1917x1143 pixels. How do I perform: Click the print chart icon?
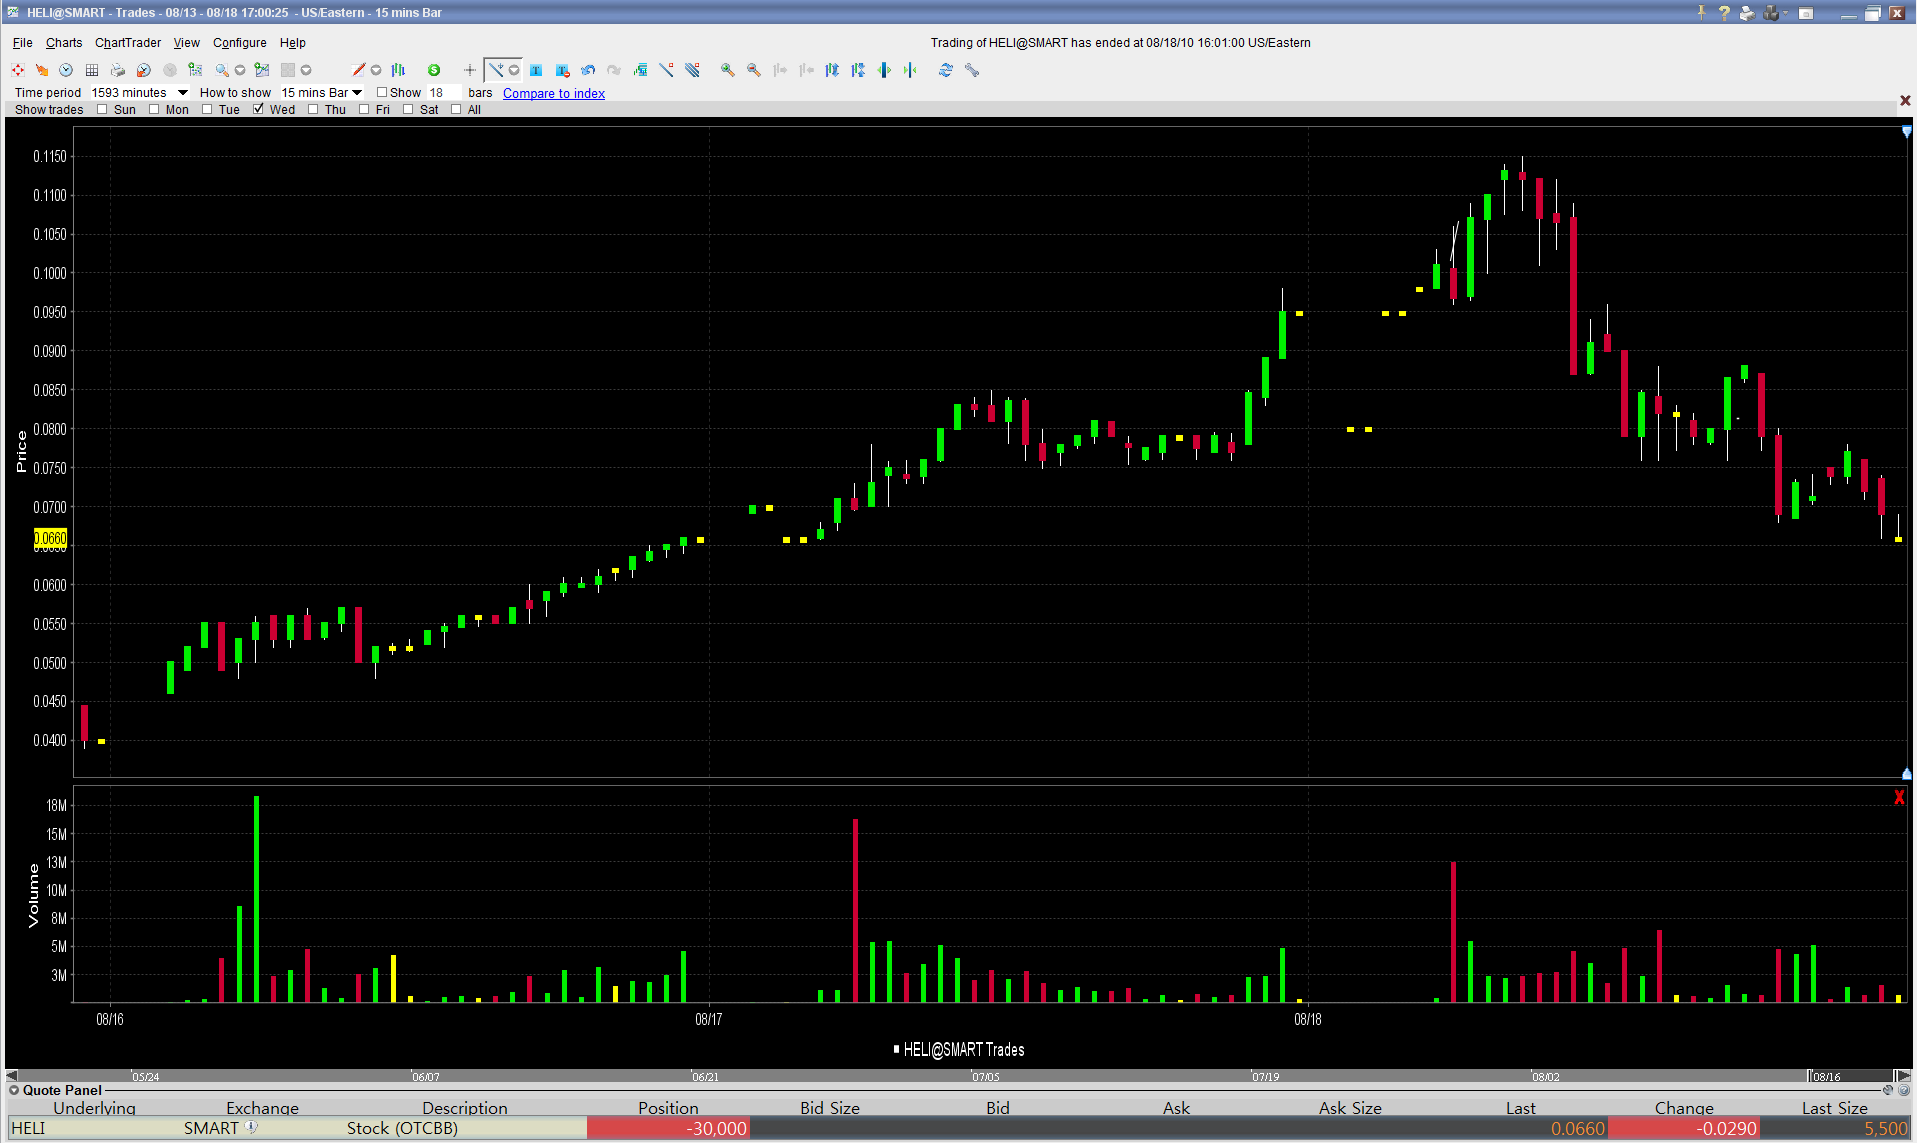coord(118,70)
